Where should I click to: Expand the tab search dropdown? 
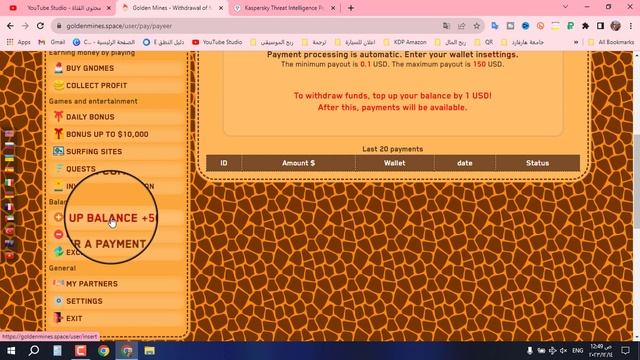click(565, 7)
